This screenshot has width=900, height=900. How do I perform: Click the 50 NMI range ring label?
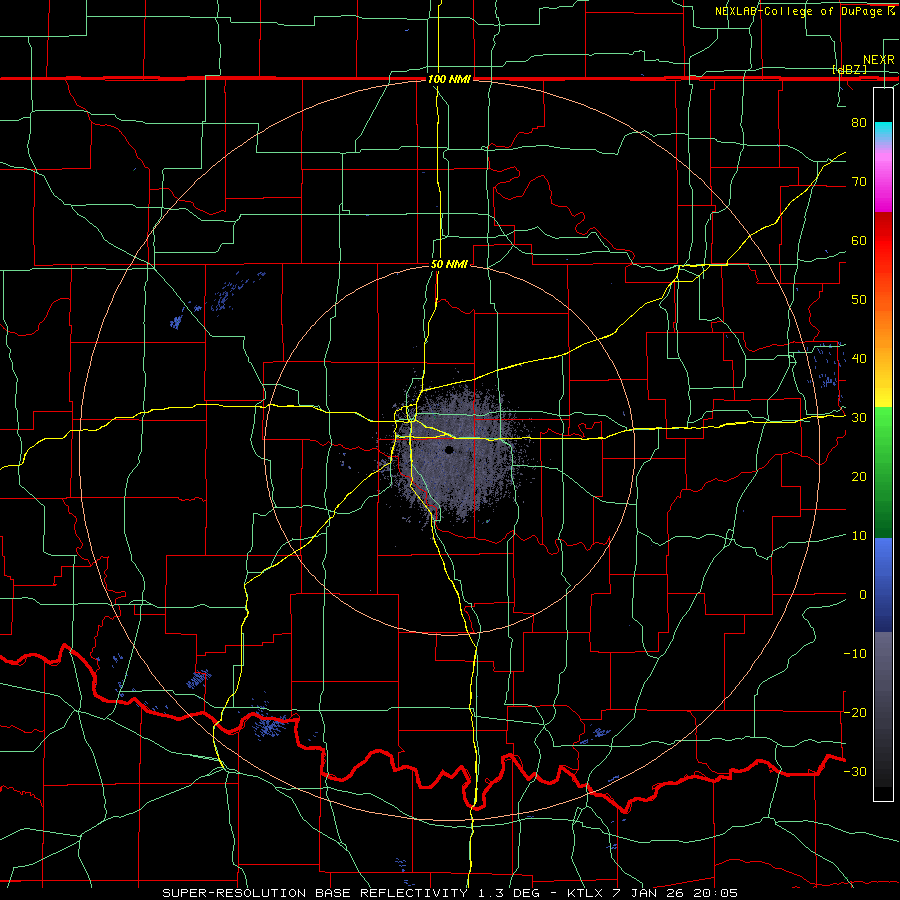tap(449, 264)
